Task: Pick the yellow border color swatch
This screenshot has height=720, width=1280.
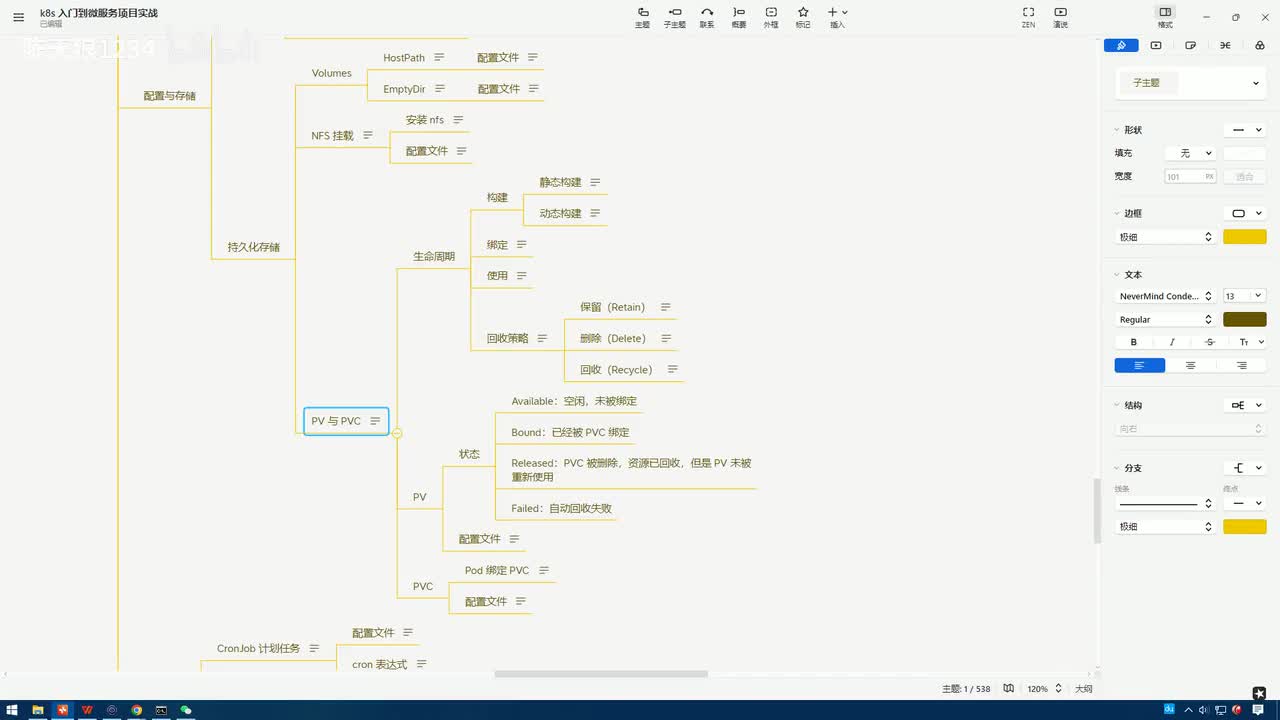Action: 1245,237
